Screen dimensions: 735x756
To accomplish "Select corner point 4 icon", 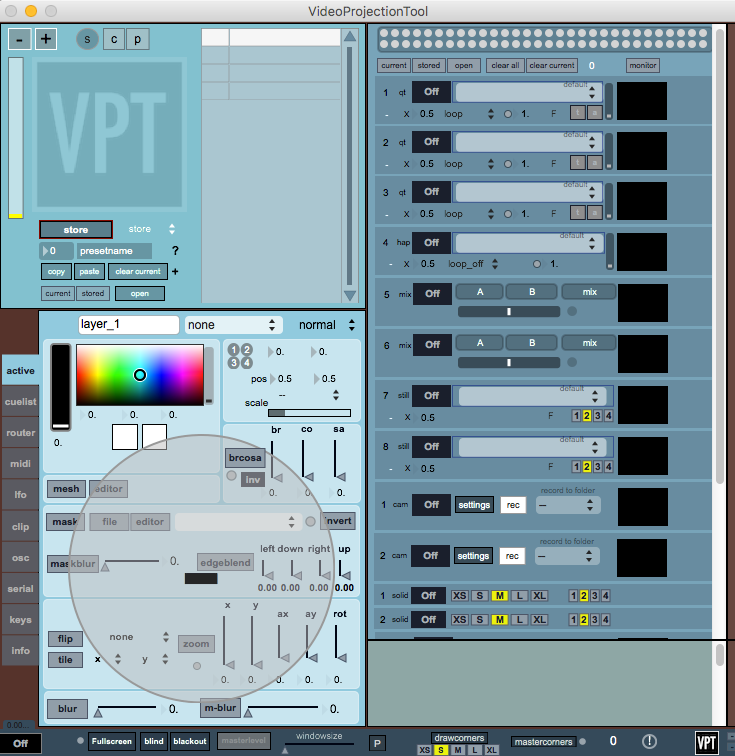I will pyautogui.click(x=246, y=363).
